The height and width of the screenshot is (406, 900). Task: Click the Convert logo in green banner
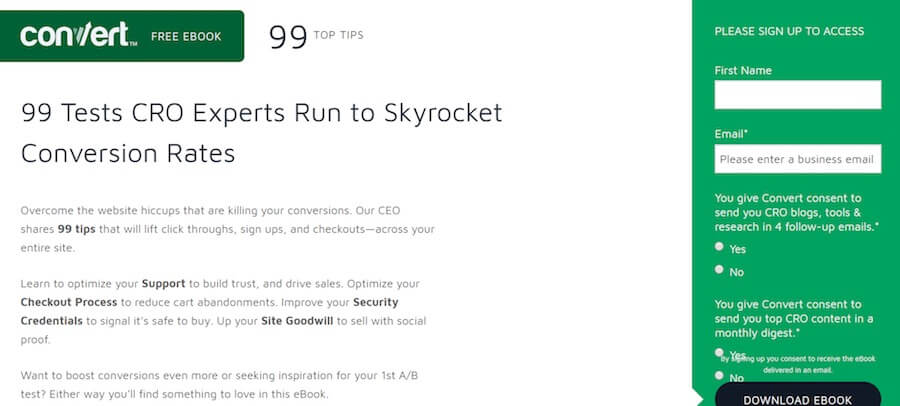click(79, 36)
